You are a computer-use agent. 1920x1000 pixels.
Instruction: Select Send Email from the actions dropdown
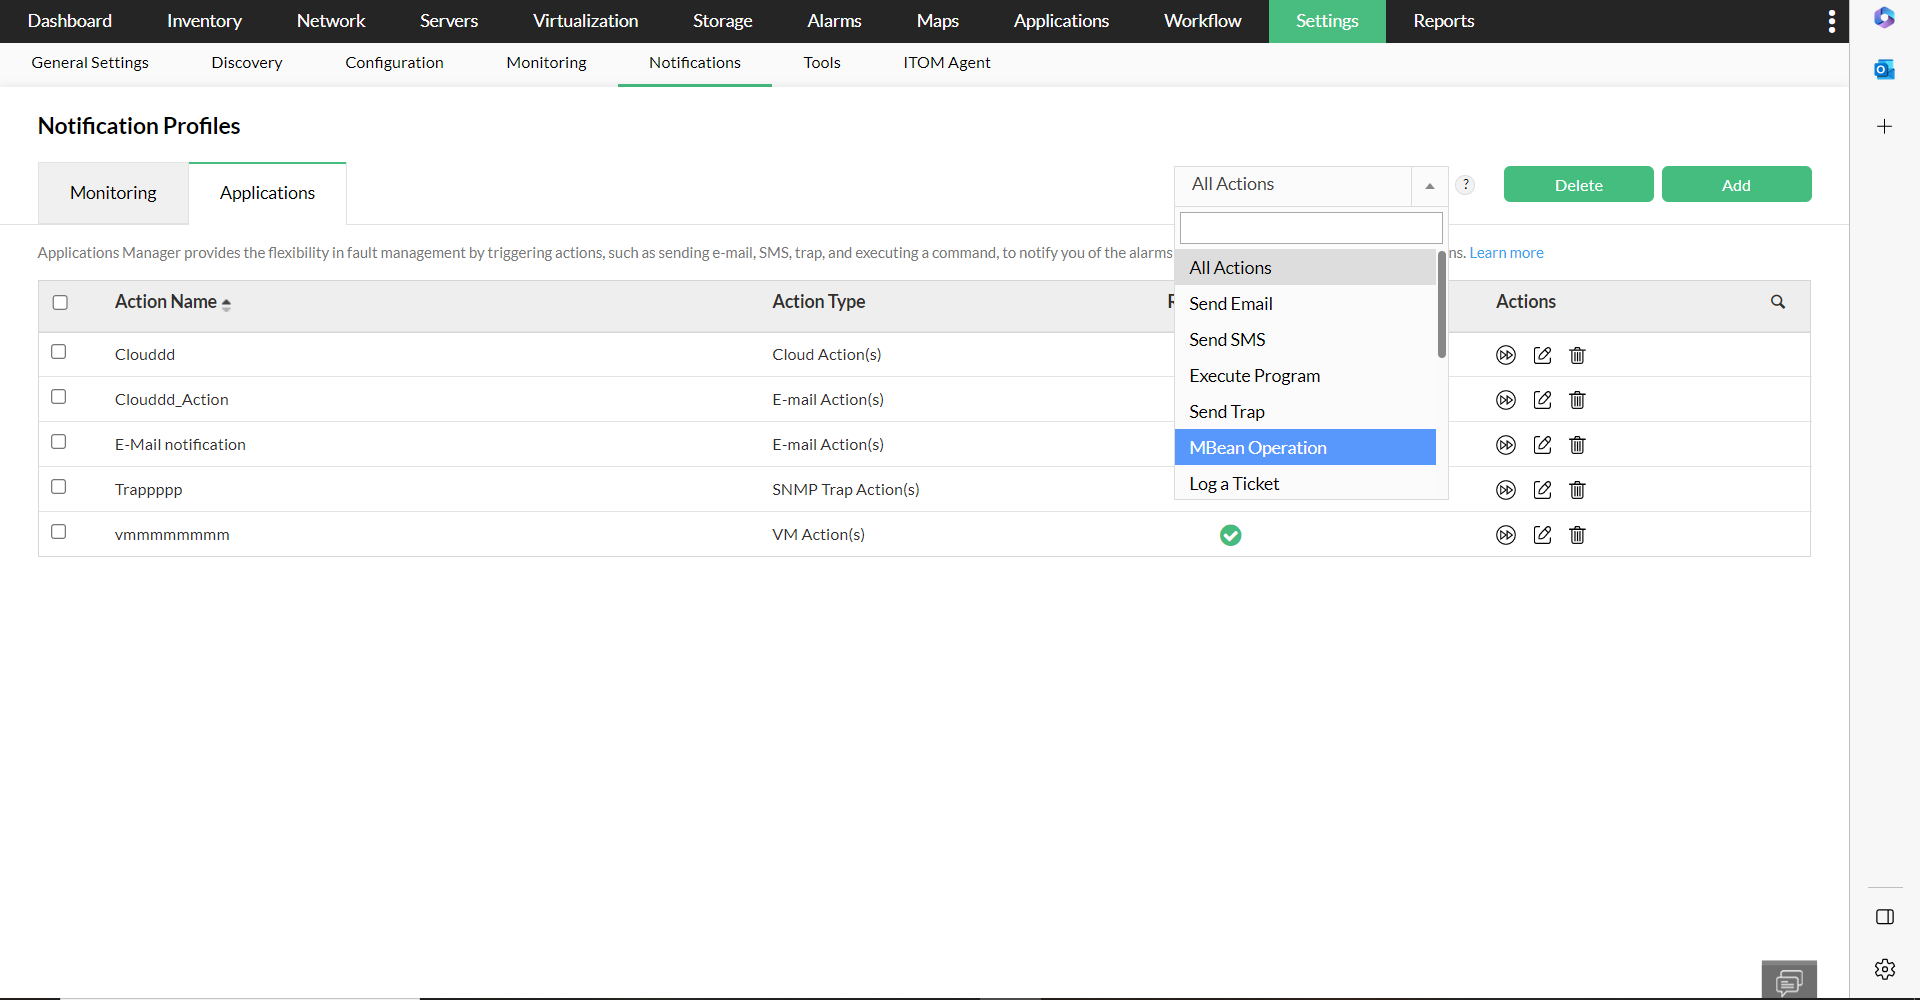[1230, 303]
